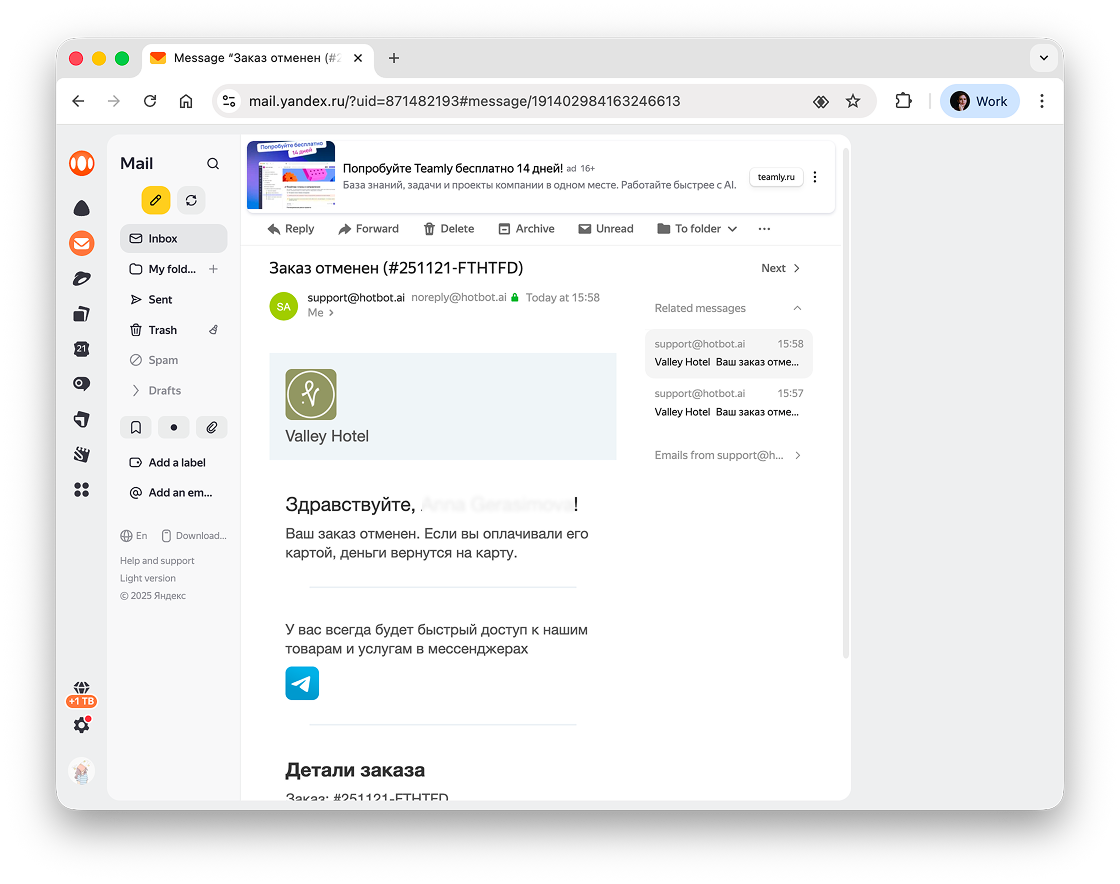Click Reply in message toolbar
Viewport: 1120px width, 884px height.
(x=291, y=228)
